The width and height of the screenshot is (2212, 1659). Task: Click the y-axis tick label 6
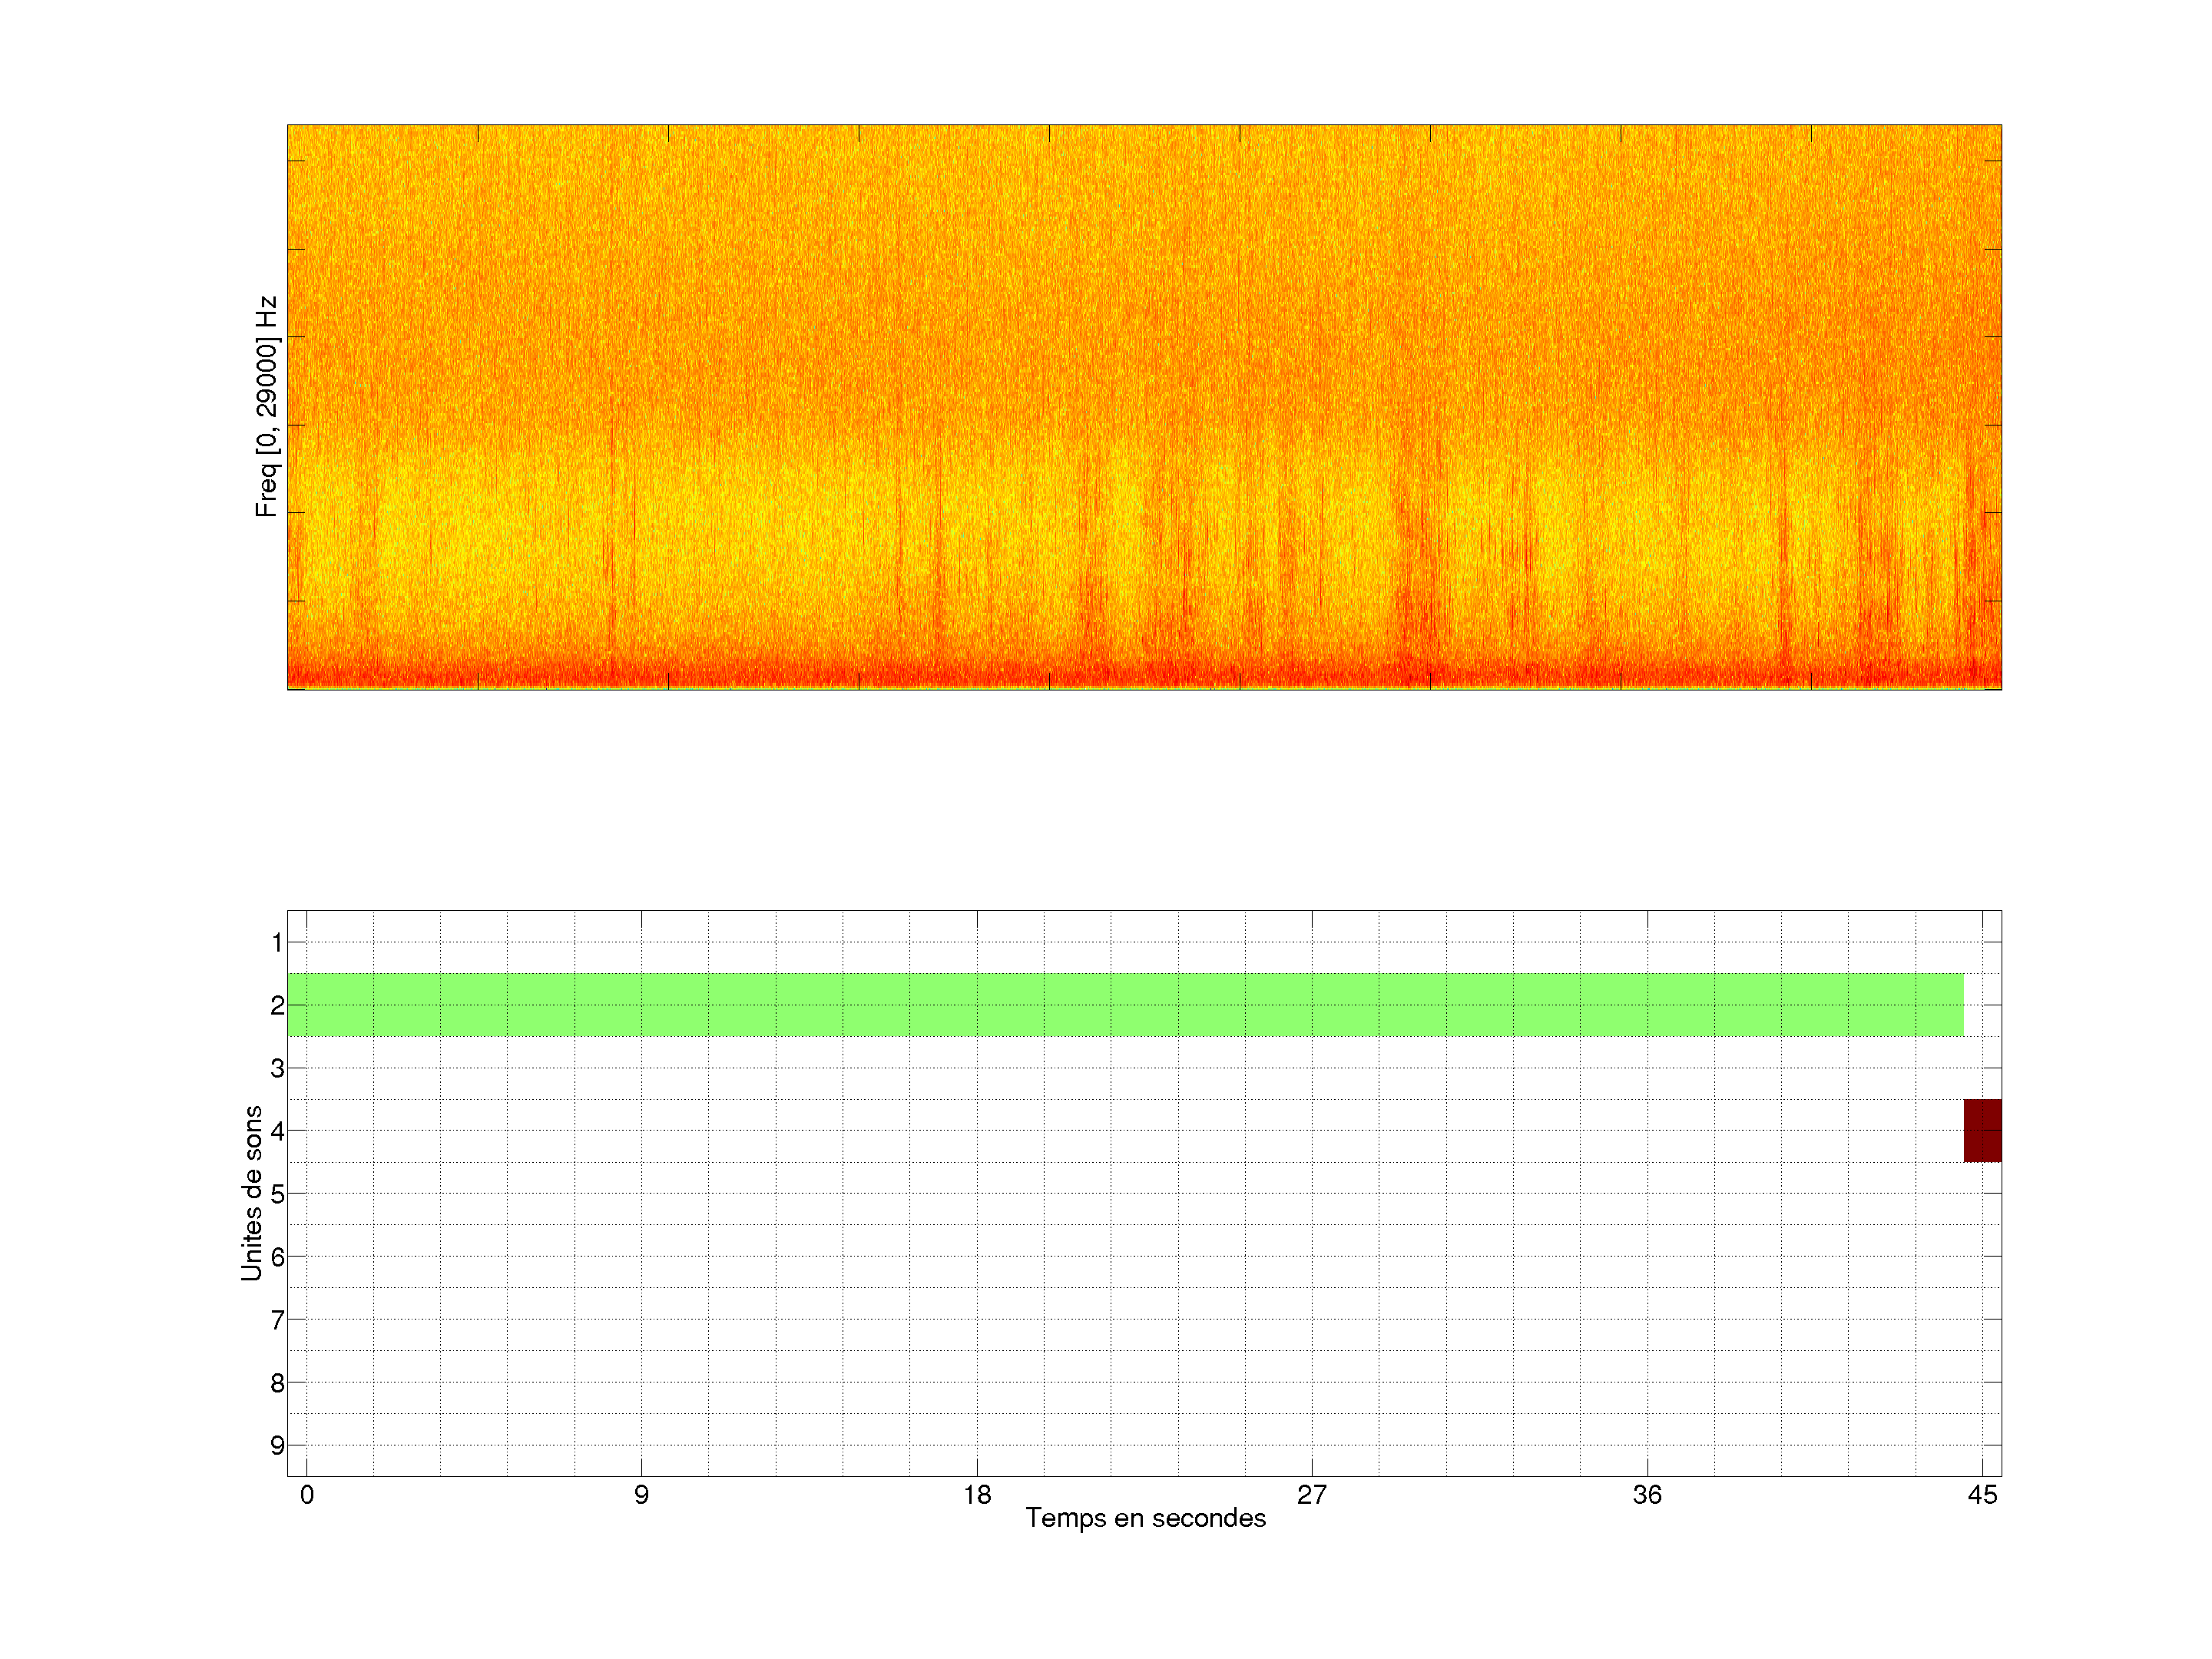277,1257
